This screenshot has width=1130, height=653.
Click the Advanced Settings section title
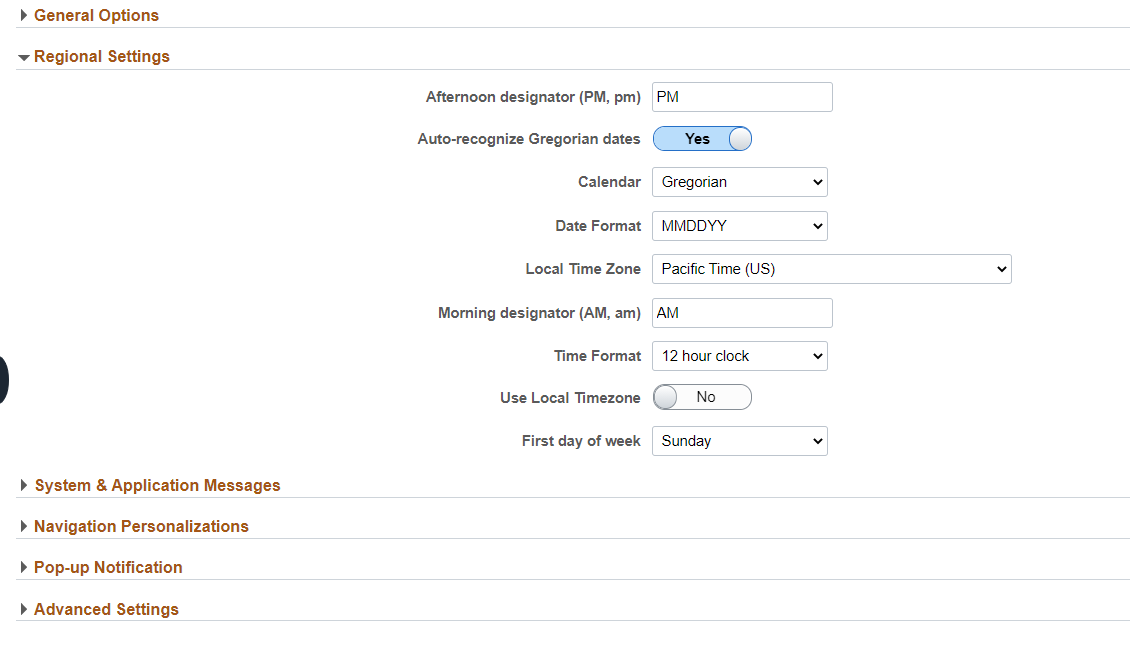pos(106,609)
